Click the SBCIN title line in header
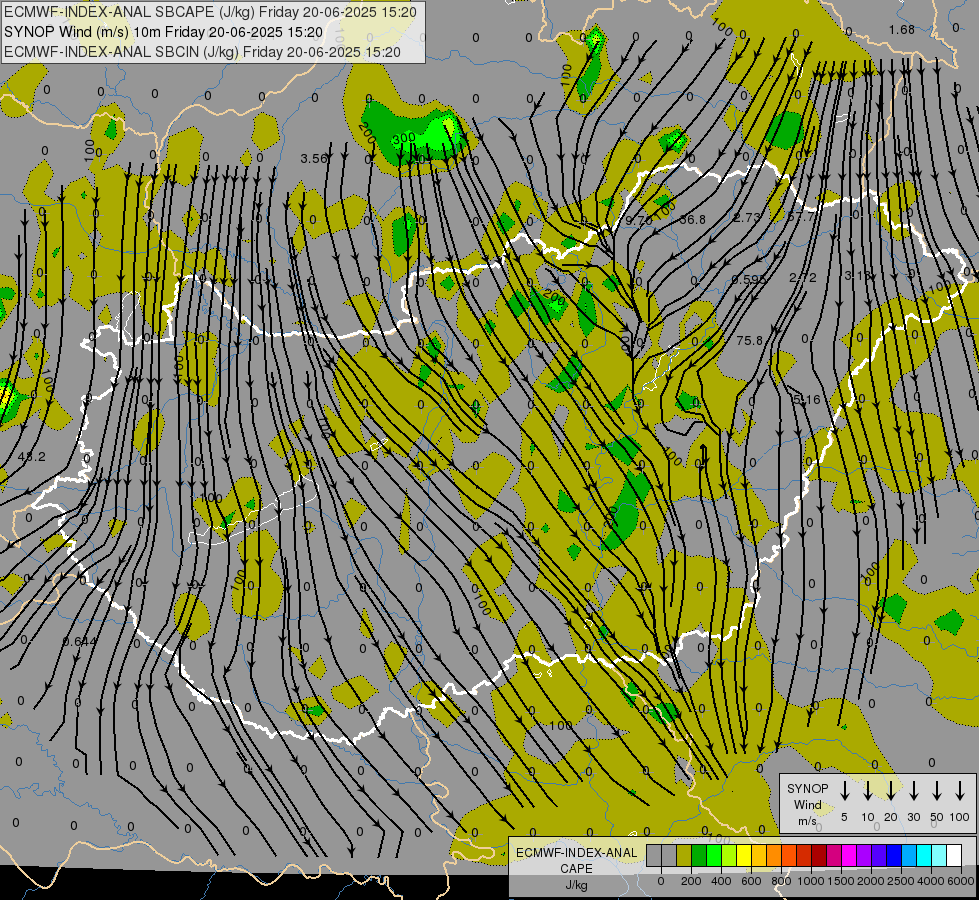This screenshot has width=979, height=900. [202, 52]
